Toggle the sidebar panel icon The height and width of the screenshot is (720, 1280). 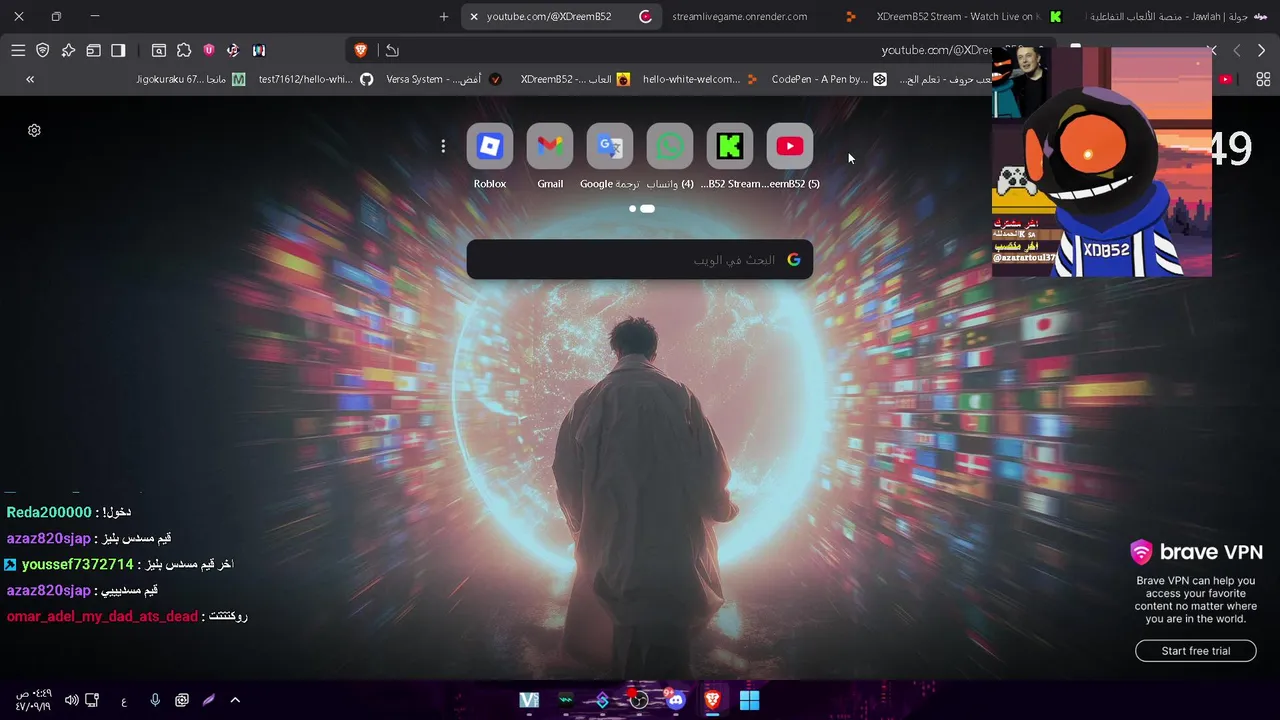click(x=118, y=50)
